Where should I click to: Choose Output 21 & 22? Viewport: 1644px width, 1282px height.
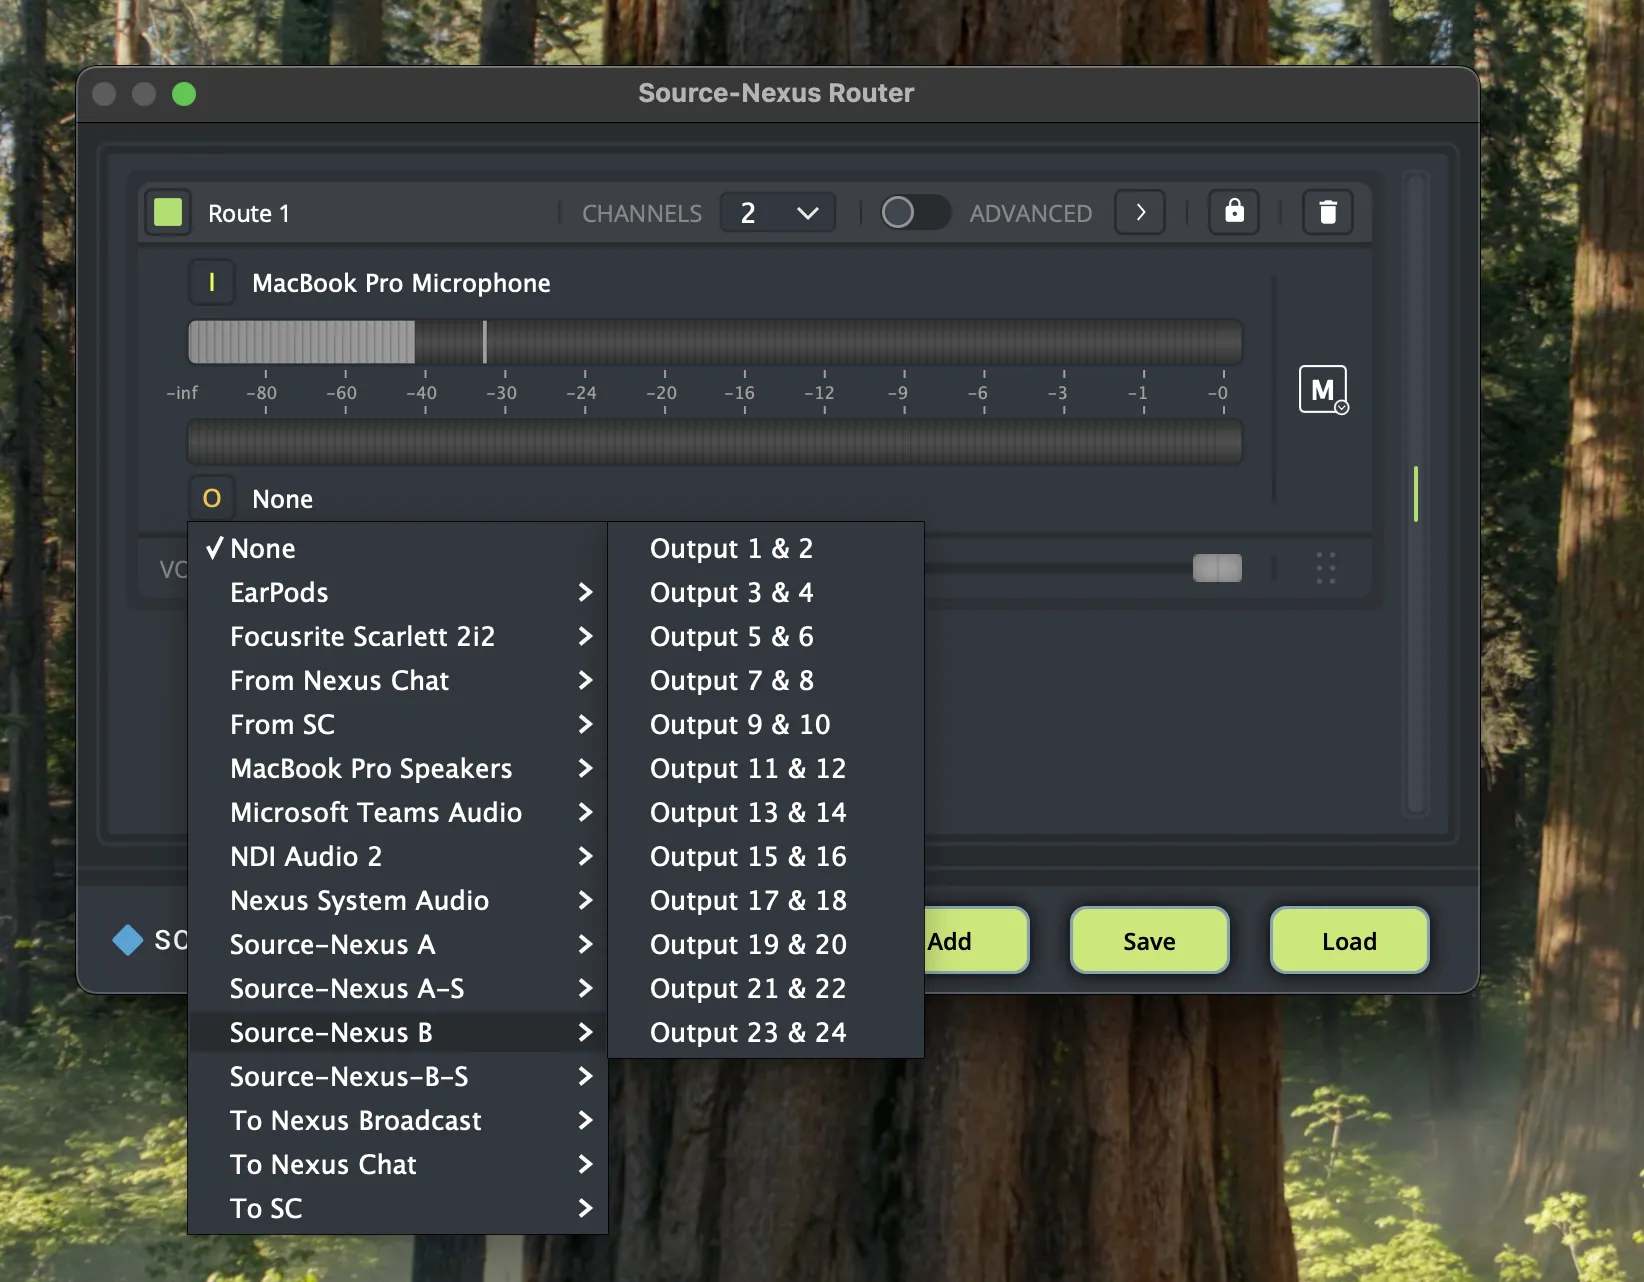click(x=766, y=988)
